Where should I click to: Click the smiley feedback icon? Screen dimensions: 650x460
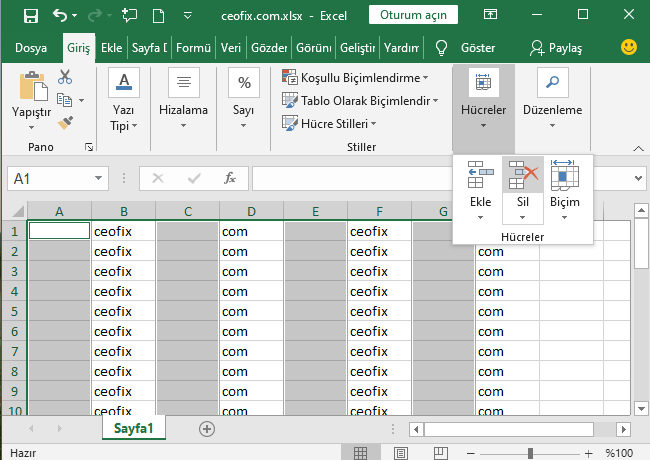(628, 47)
